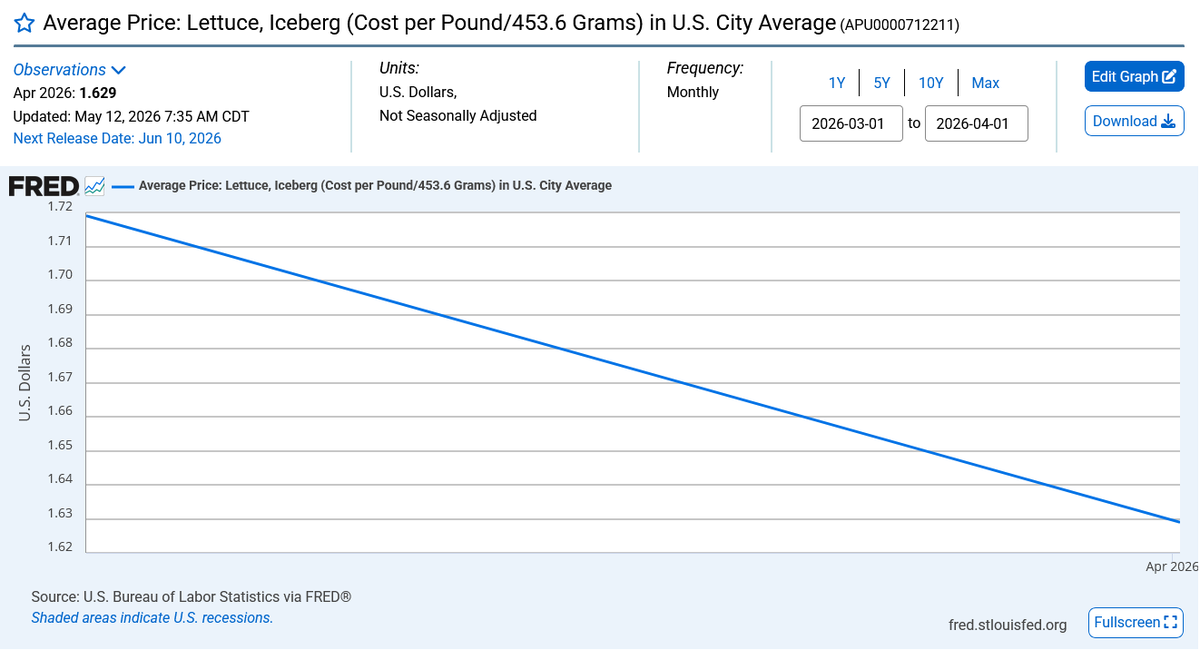Click the 'Monthly' frequency text
The image size is (1200, 650).
pyautogui.click(x=693, y=92)
